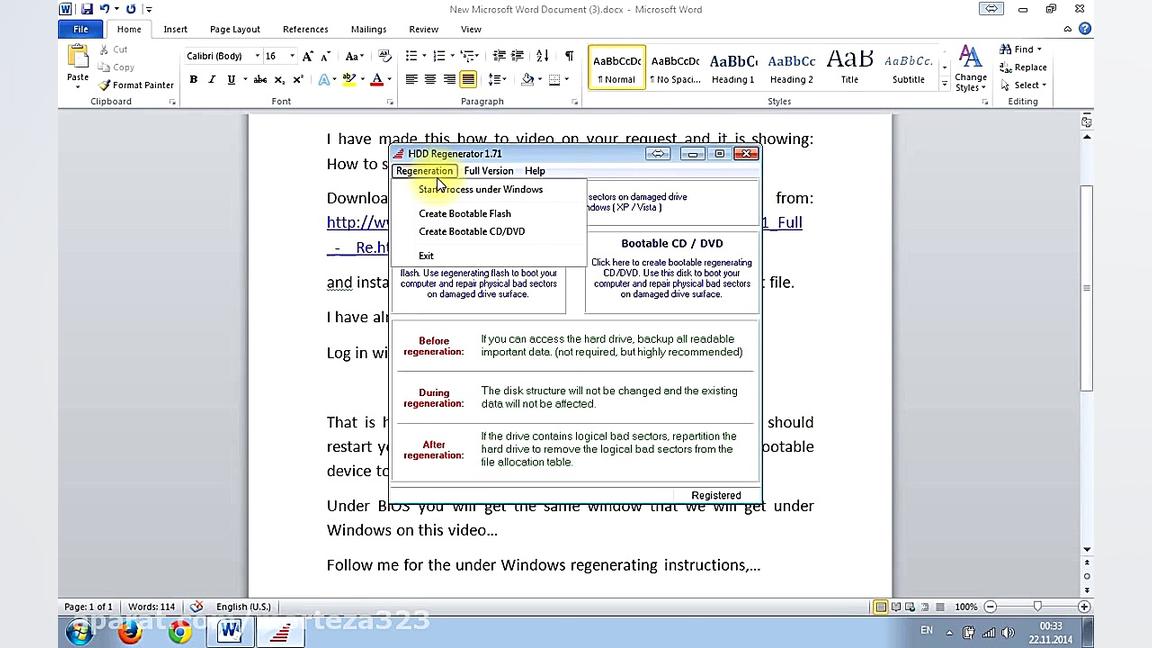Toggle Align Text Right
This screenshot has width=1152, height=648.
(x=450, y=79)
